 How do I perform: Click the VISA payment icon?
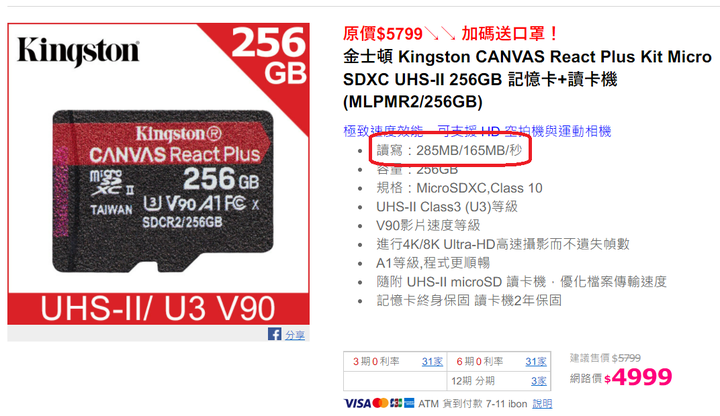coord(357,404)
